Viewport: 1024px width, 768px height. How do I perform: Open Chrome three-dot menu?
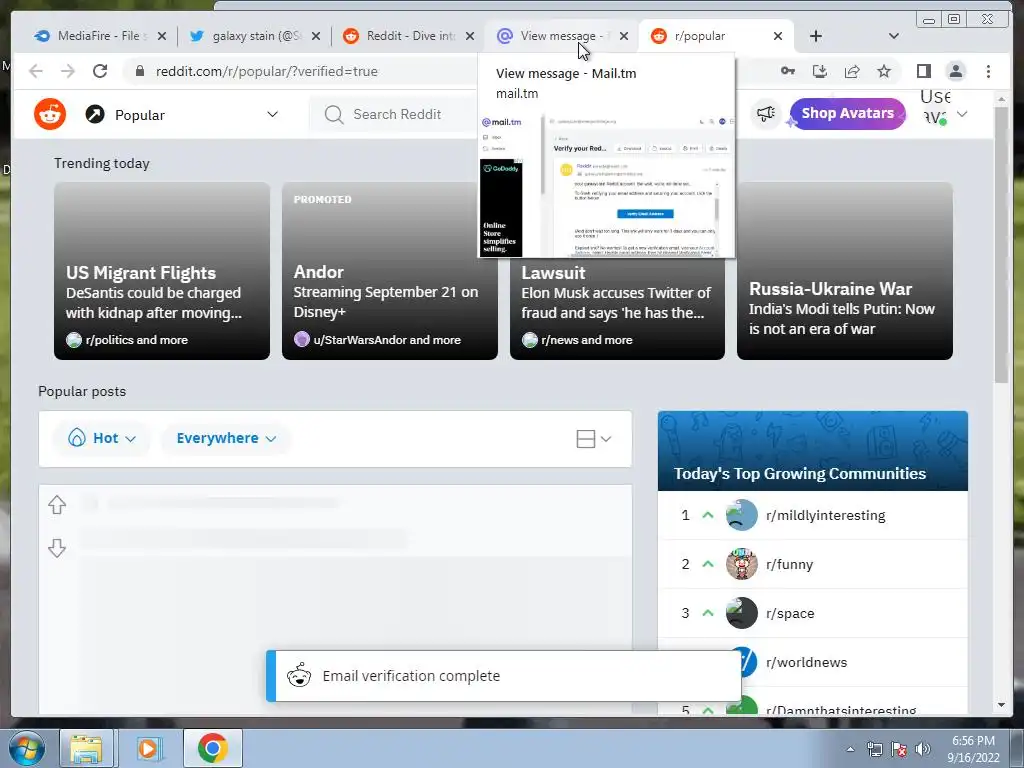pos(988,71)
